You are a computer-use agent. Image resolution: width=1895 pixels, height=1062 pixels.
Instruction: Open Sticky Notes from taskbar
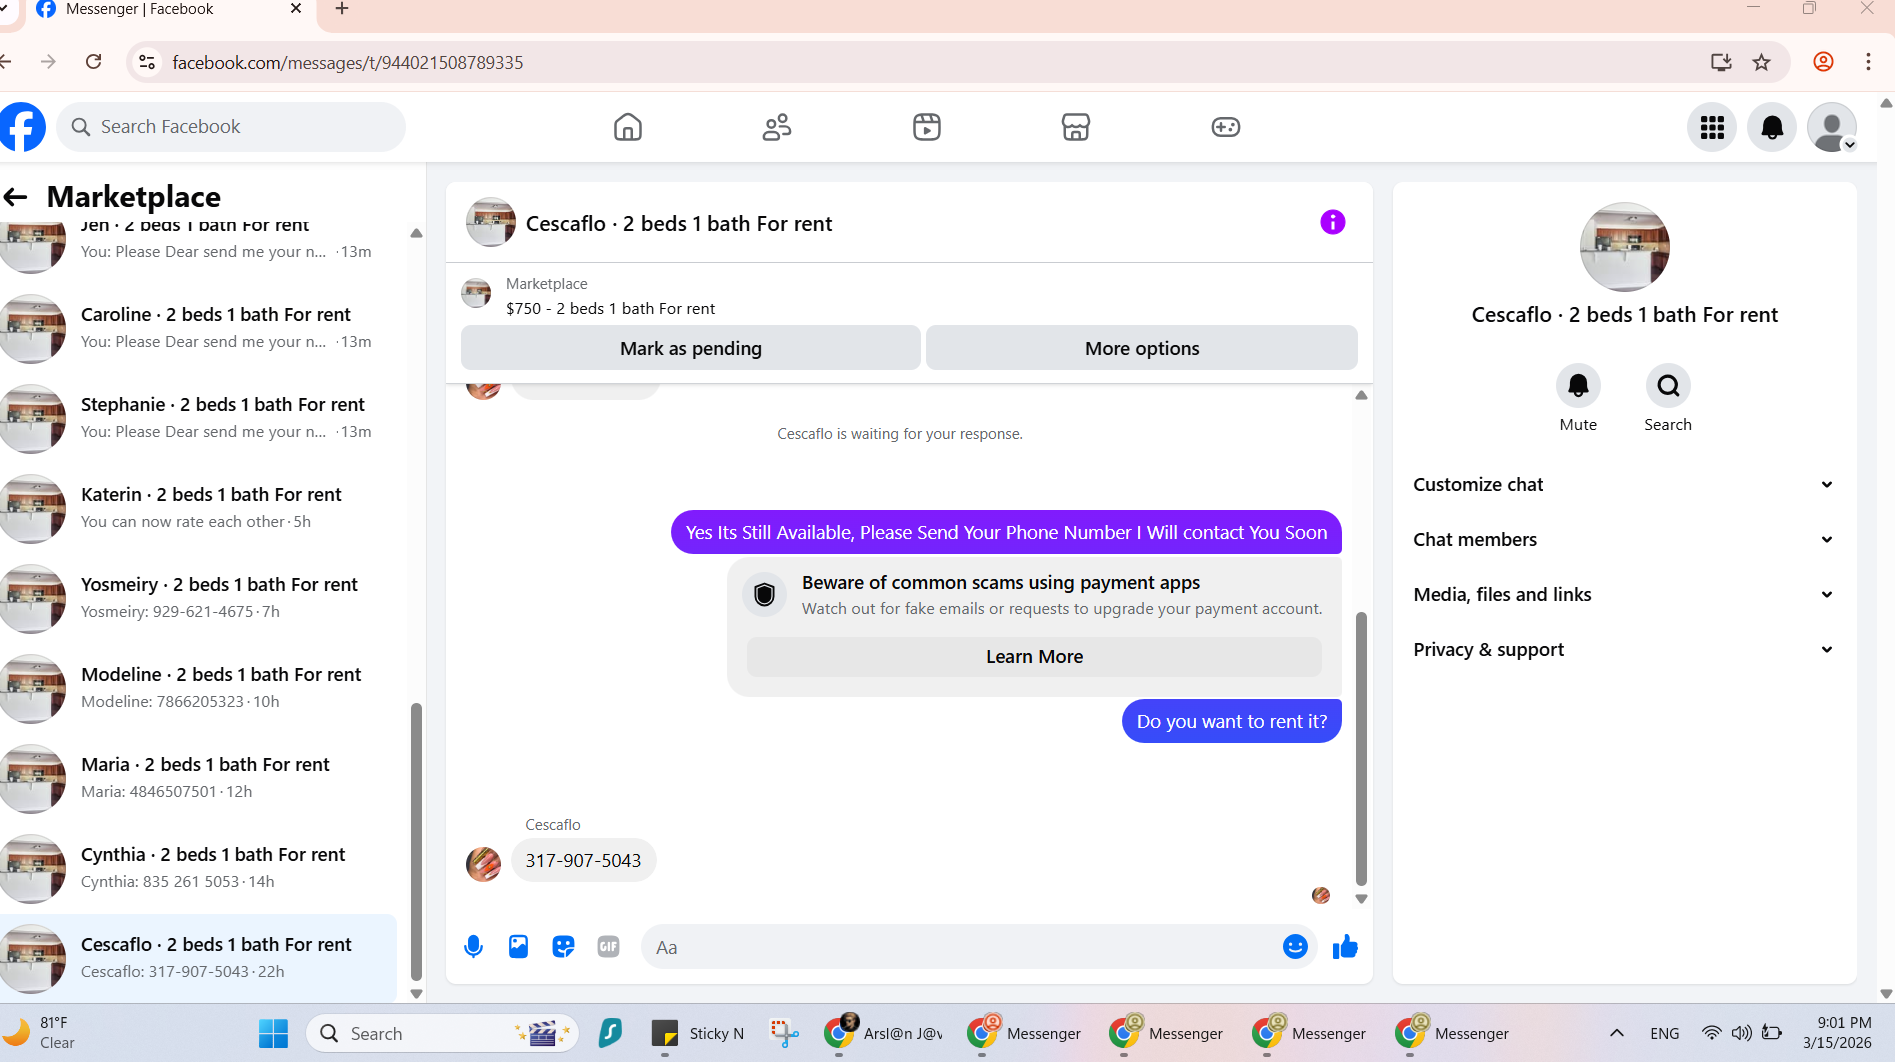(x=697, y=1033)
